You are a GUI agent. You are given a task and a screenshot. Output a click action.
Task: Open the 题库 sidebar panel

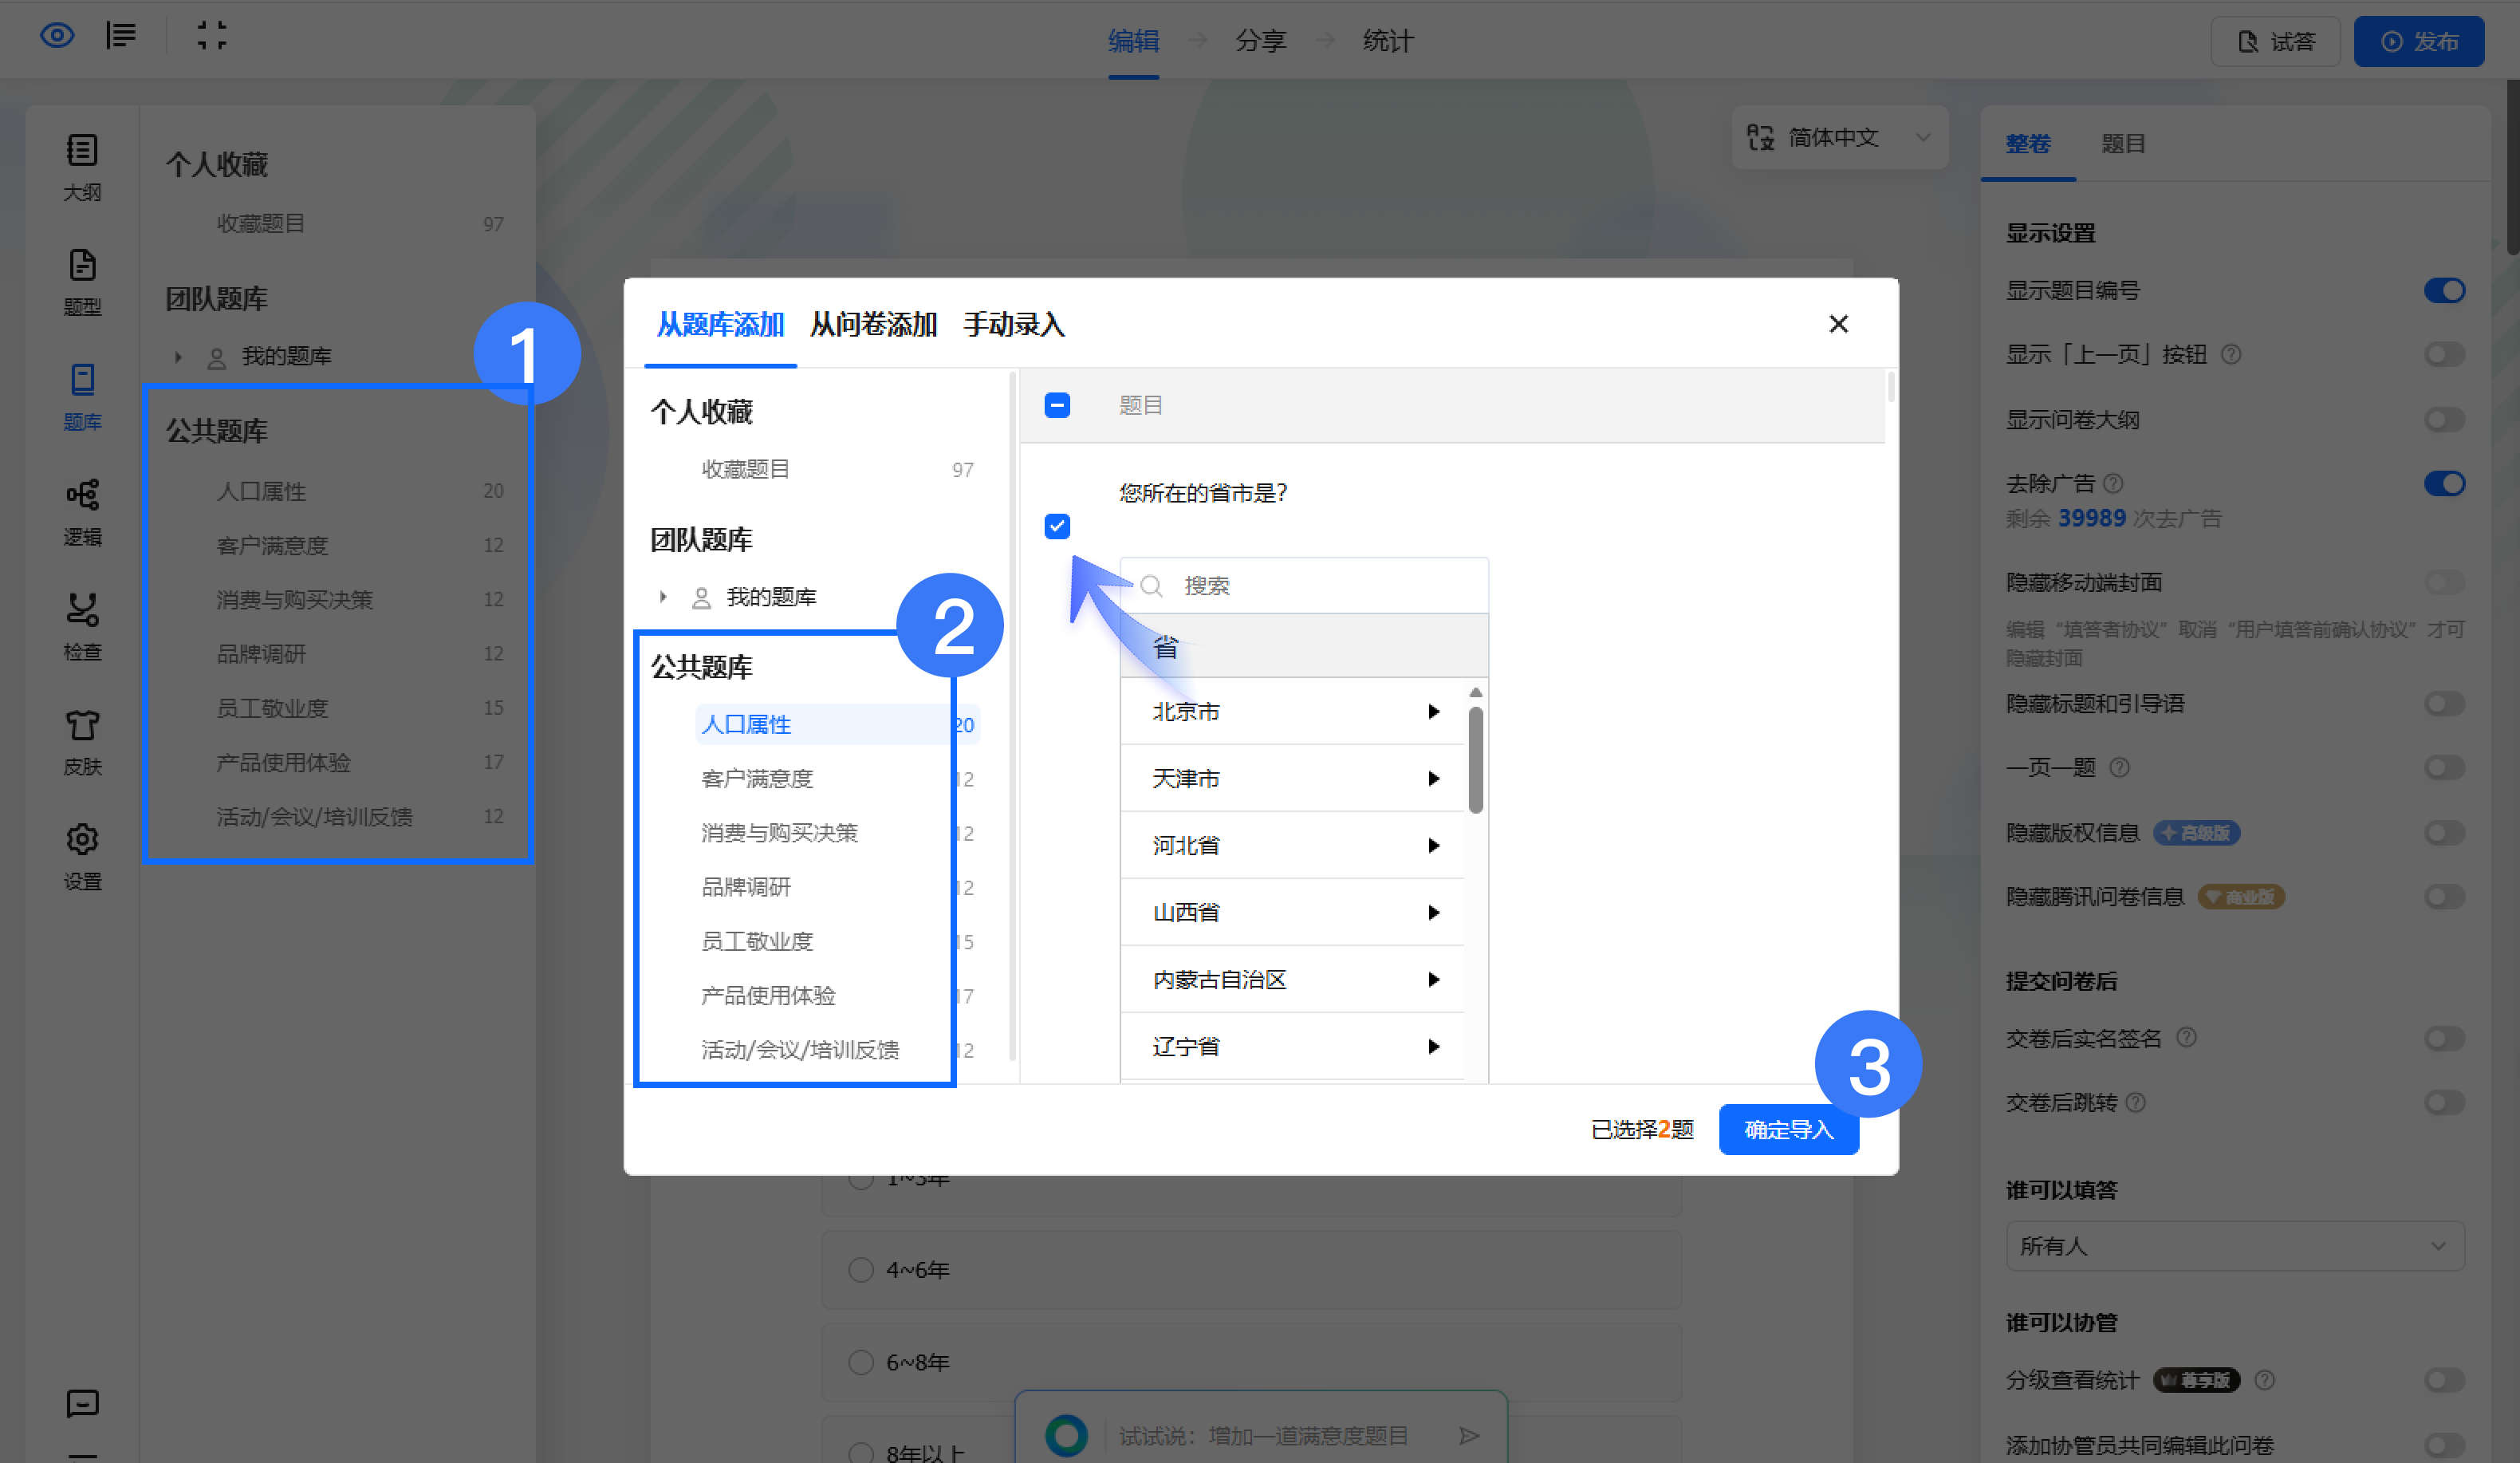pos(82,397)
